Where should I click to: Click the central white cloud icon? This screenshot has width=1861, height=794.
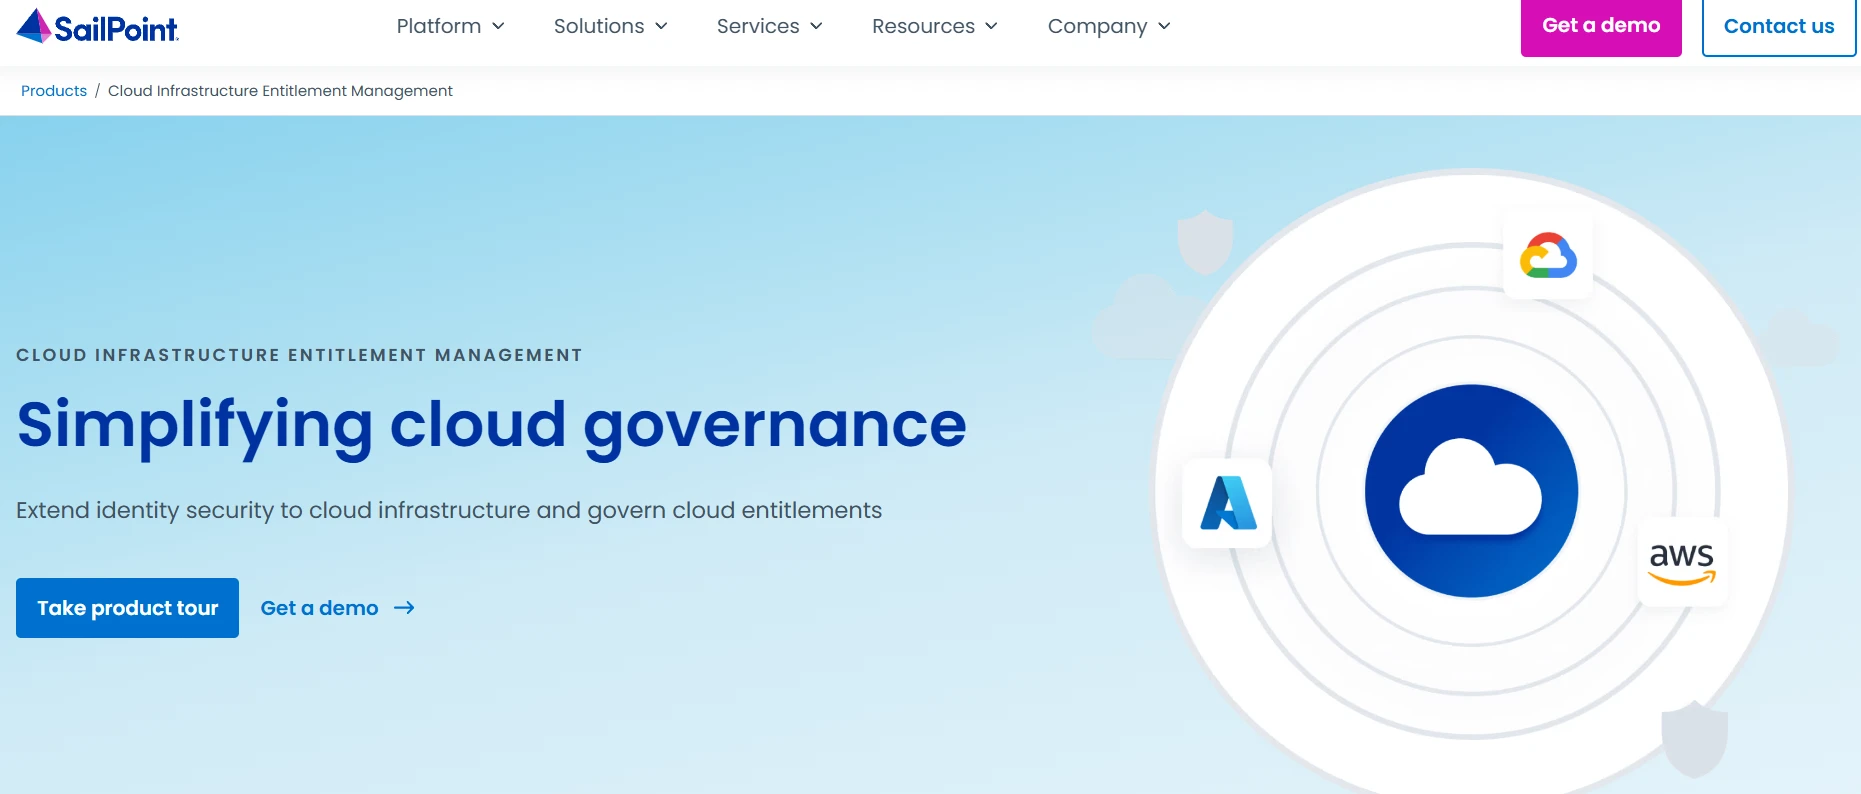click(1470, 488)
